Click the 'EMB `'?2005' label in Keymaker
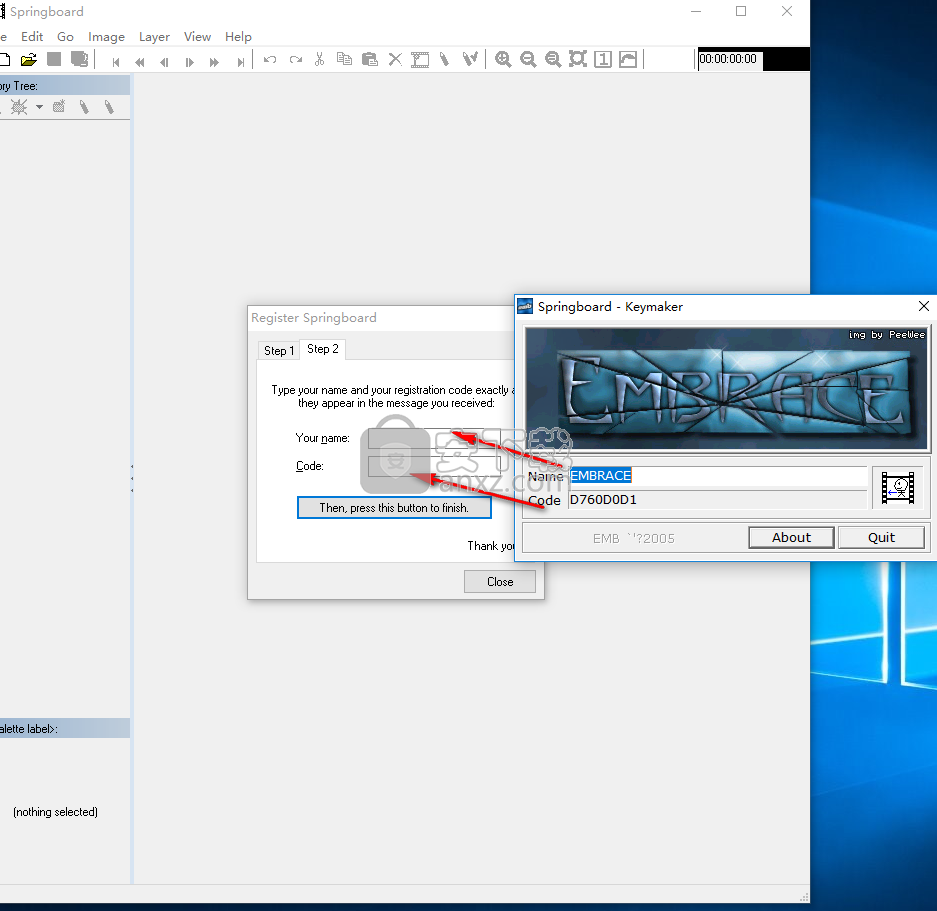 click(633, 539)
